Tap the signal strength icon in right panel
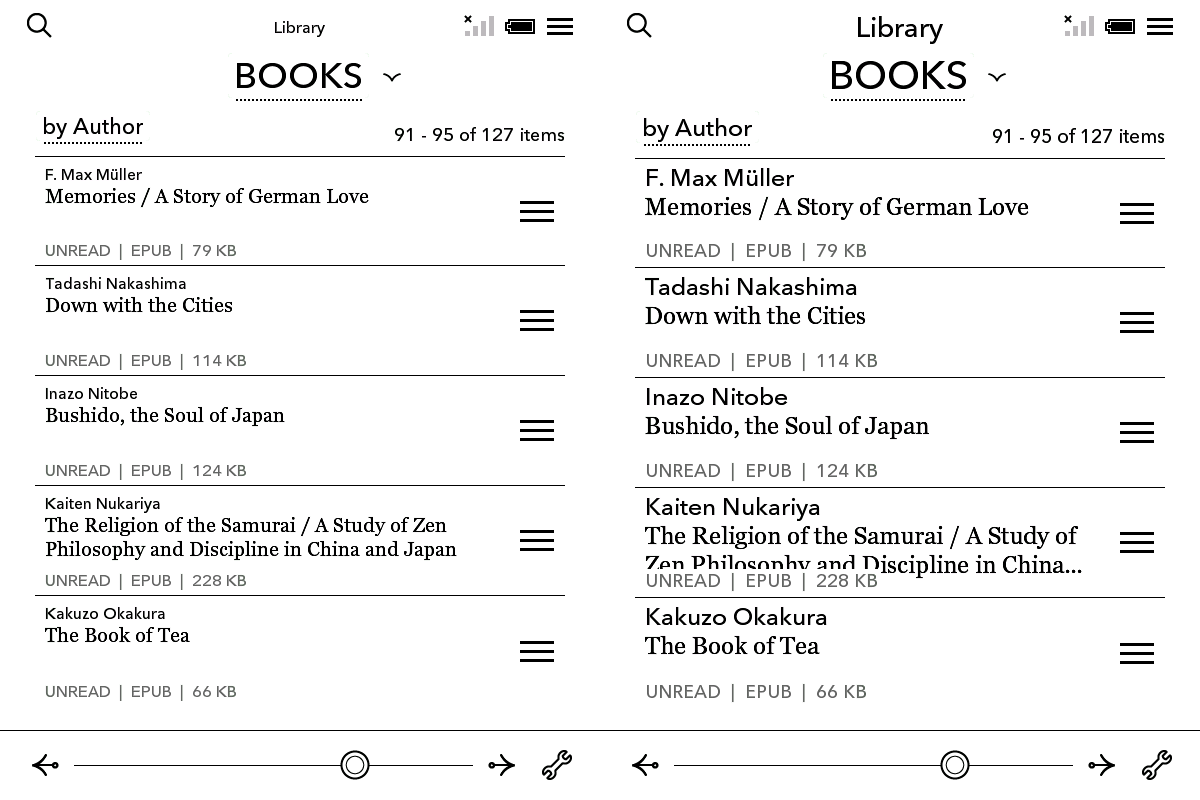Image resolution: width=1200 pixels, height=800 pixels. 1079,26
